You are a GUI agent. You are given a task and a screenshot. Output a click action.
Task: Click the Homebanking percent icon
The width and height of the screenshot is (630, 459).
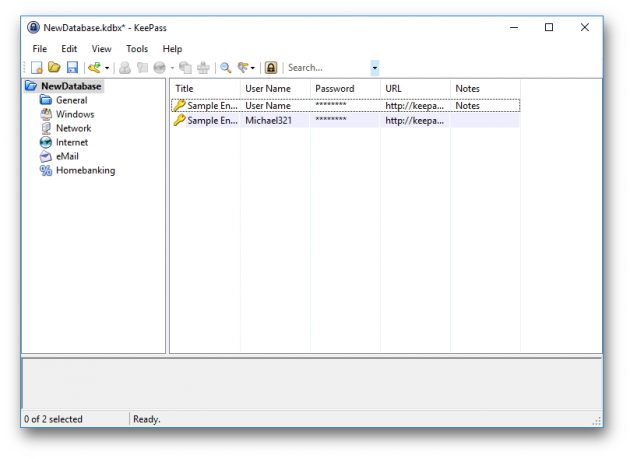pos(46,170)
